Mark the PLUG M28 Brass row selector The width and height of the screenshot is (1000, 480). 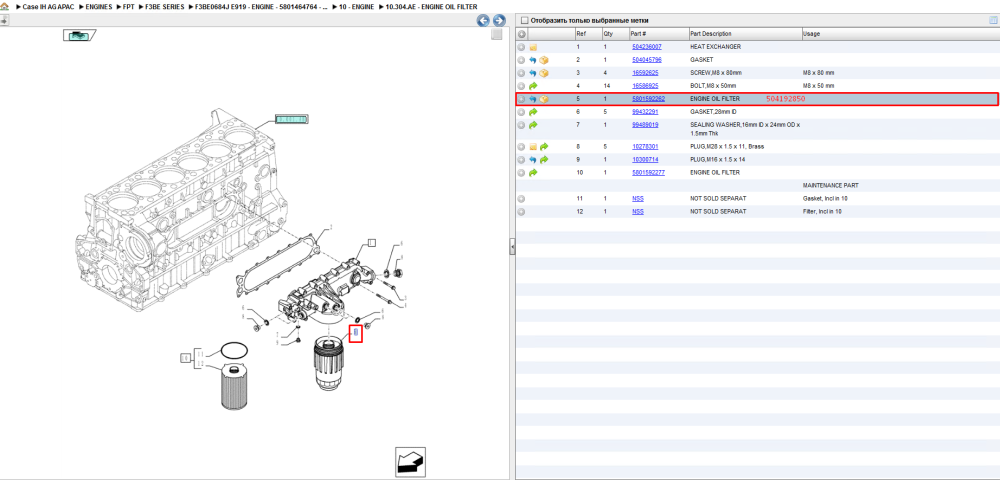522,147
